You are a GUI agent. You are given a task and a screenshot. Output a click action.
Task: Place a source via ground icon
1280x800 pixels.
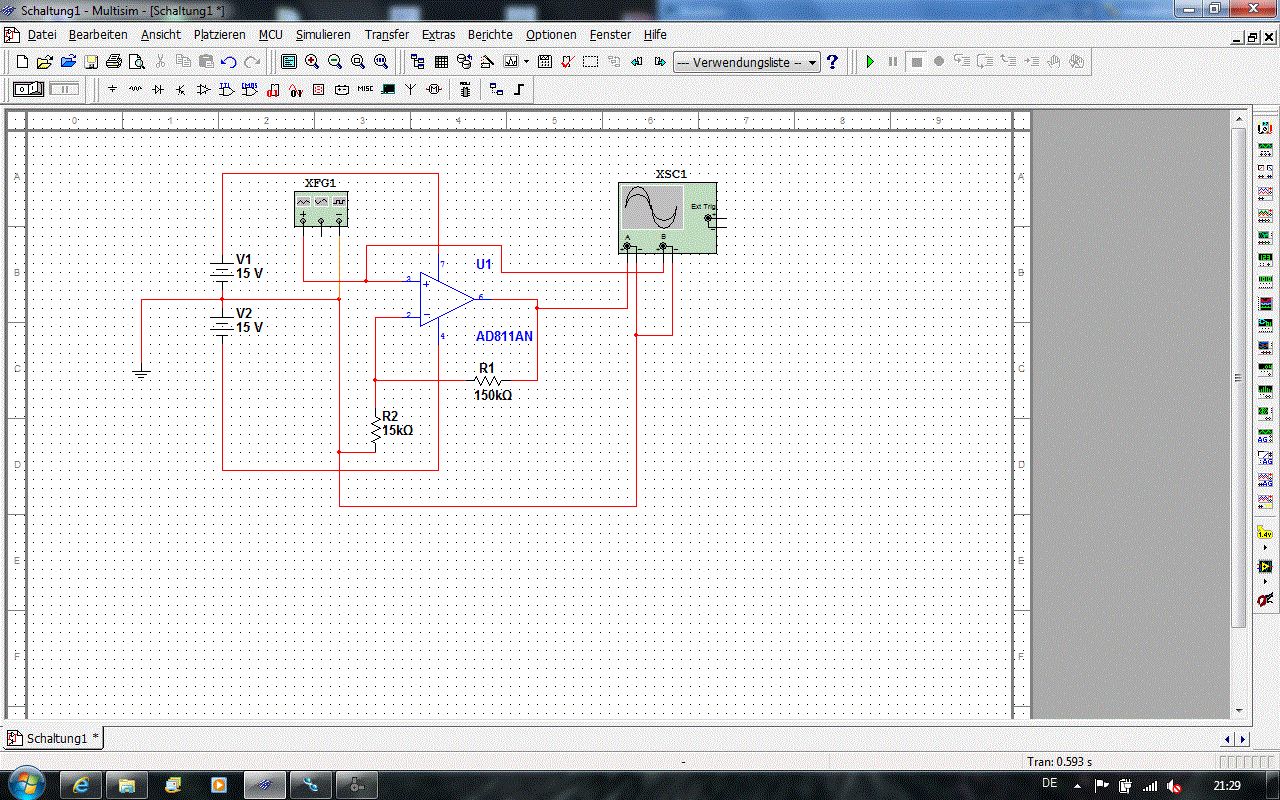tap(112, 89)
